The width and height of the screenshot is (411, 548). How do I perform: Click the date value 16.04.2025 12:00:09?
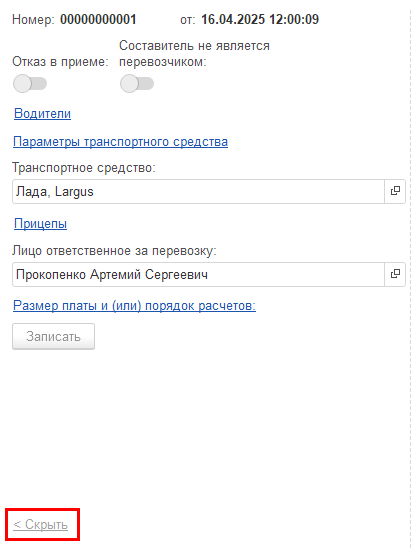point(260,19)
